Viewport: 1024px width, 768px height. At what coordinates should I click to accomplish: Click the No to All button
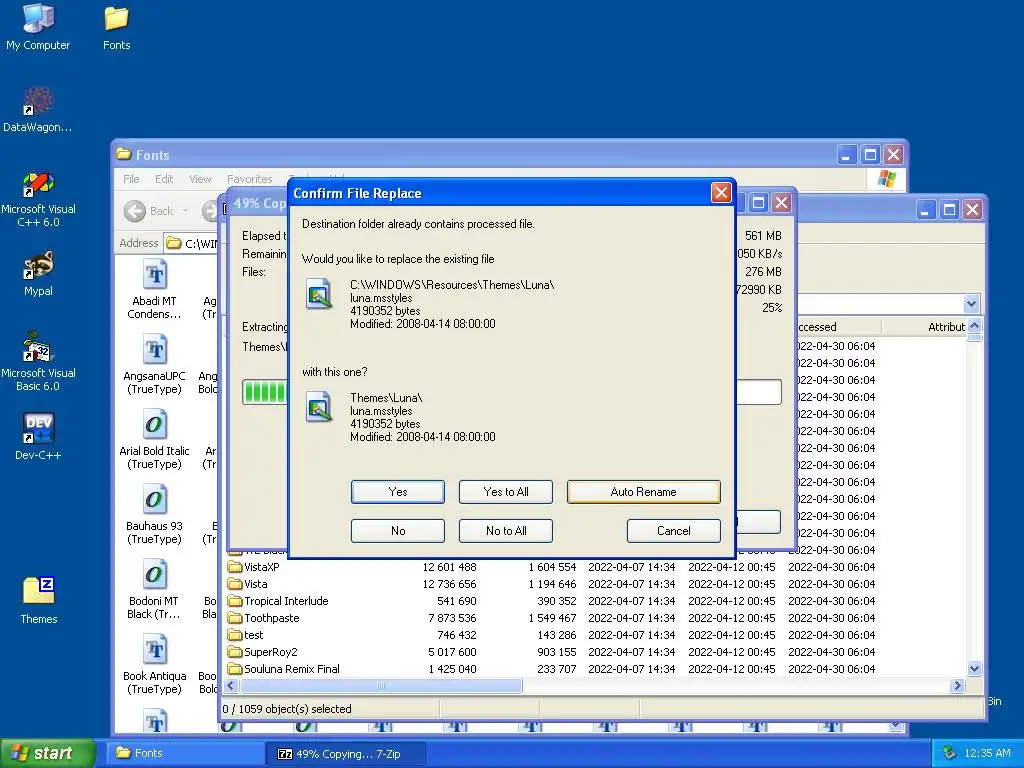[506, 531]
